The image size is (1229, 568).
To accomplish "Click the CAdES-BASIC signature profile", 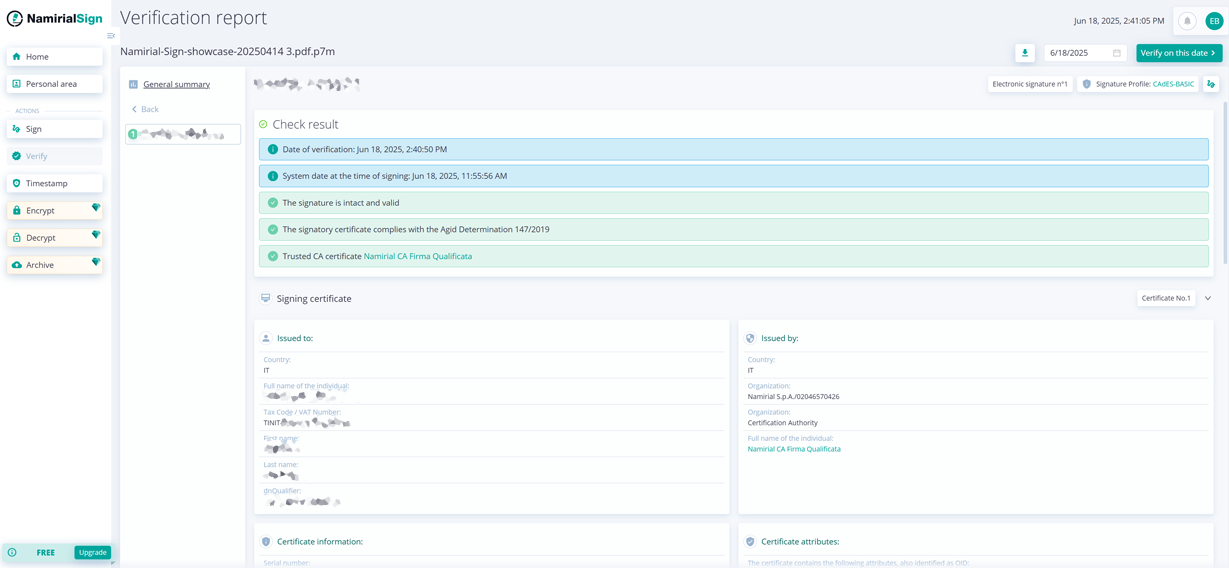I will [x=1173, y=84].
